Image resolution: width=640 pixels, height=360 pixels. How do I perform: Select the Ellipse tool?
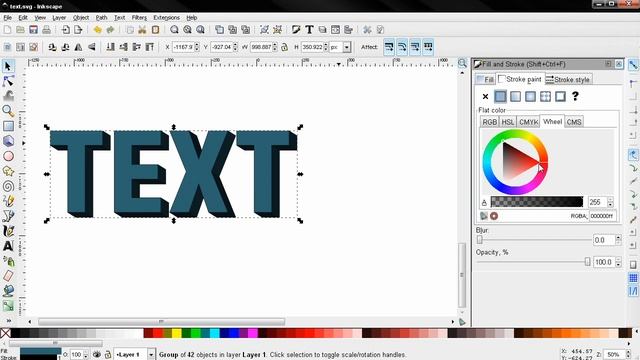point(8,156)
